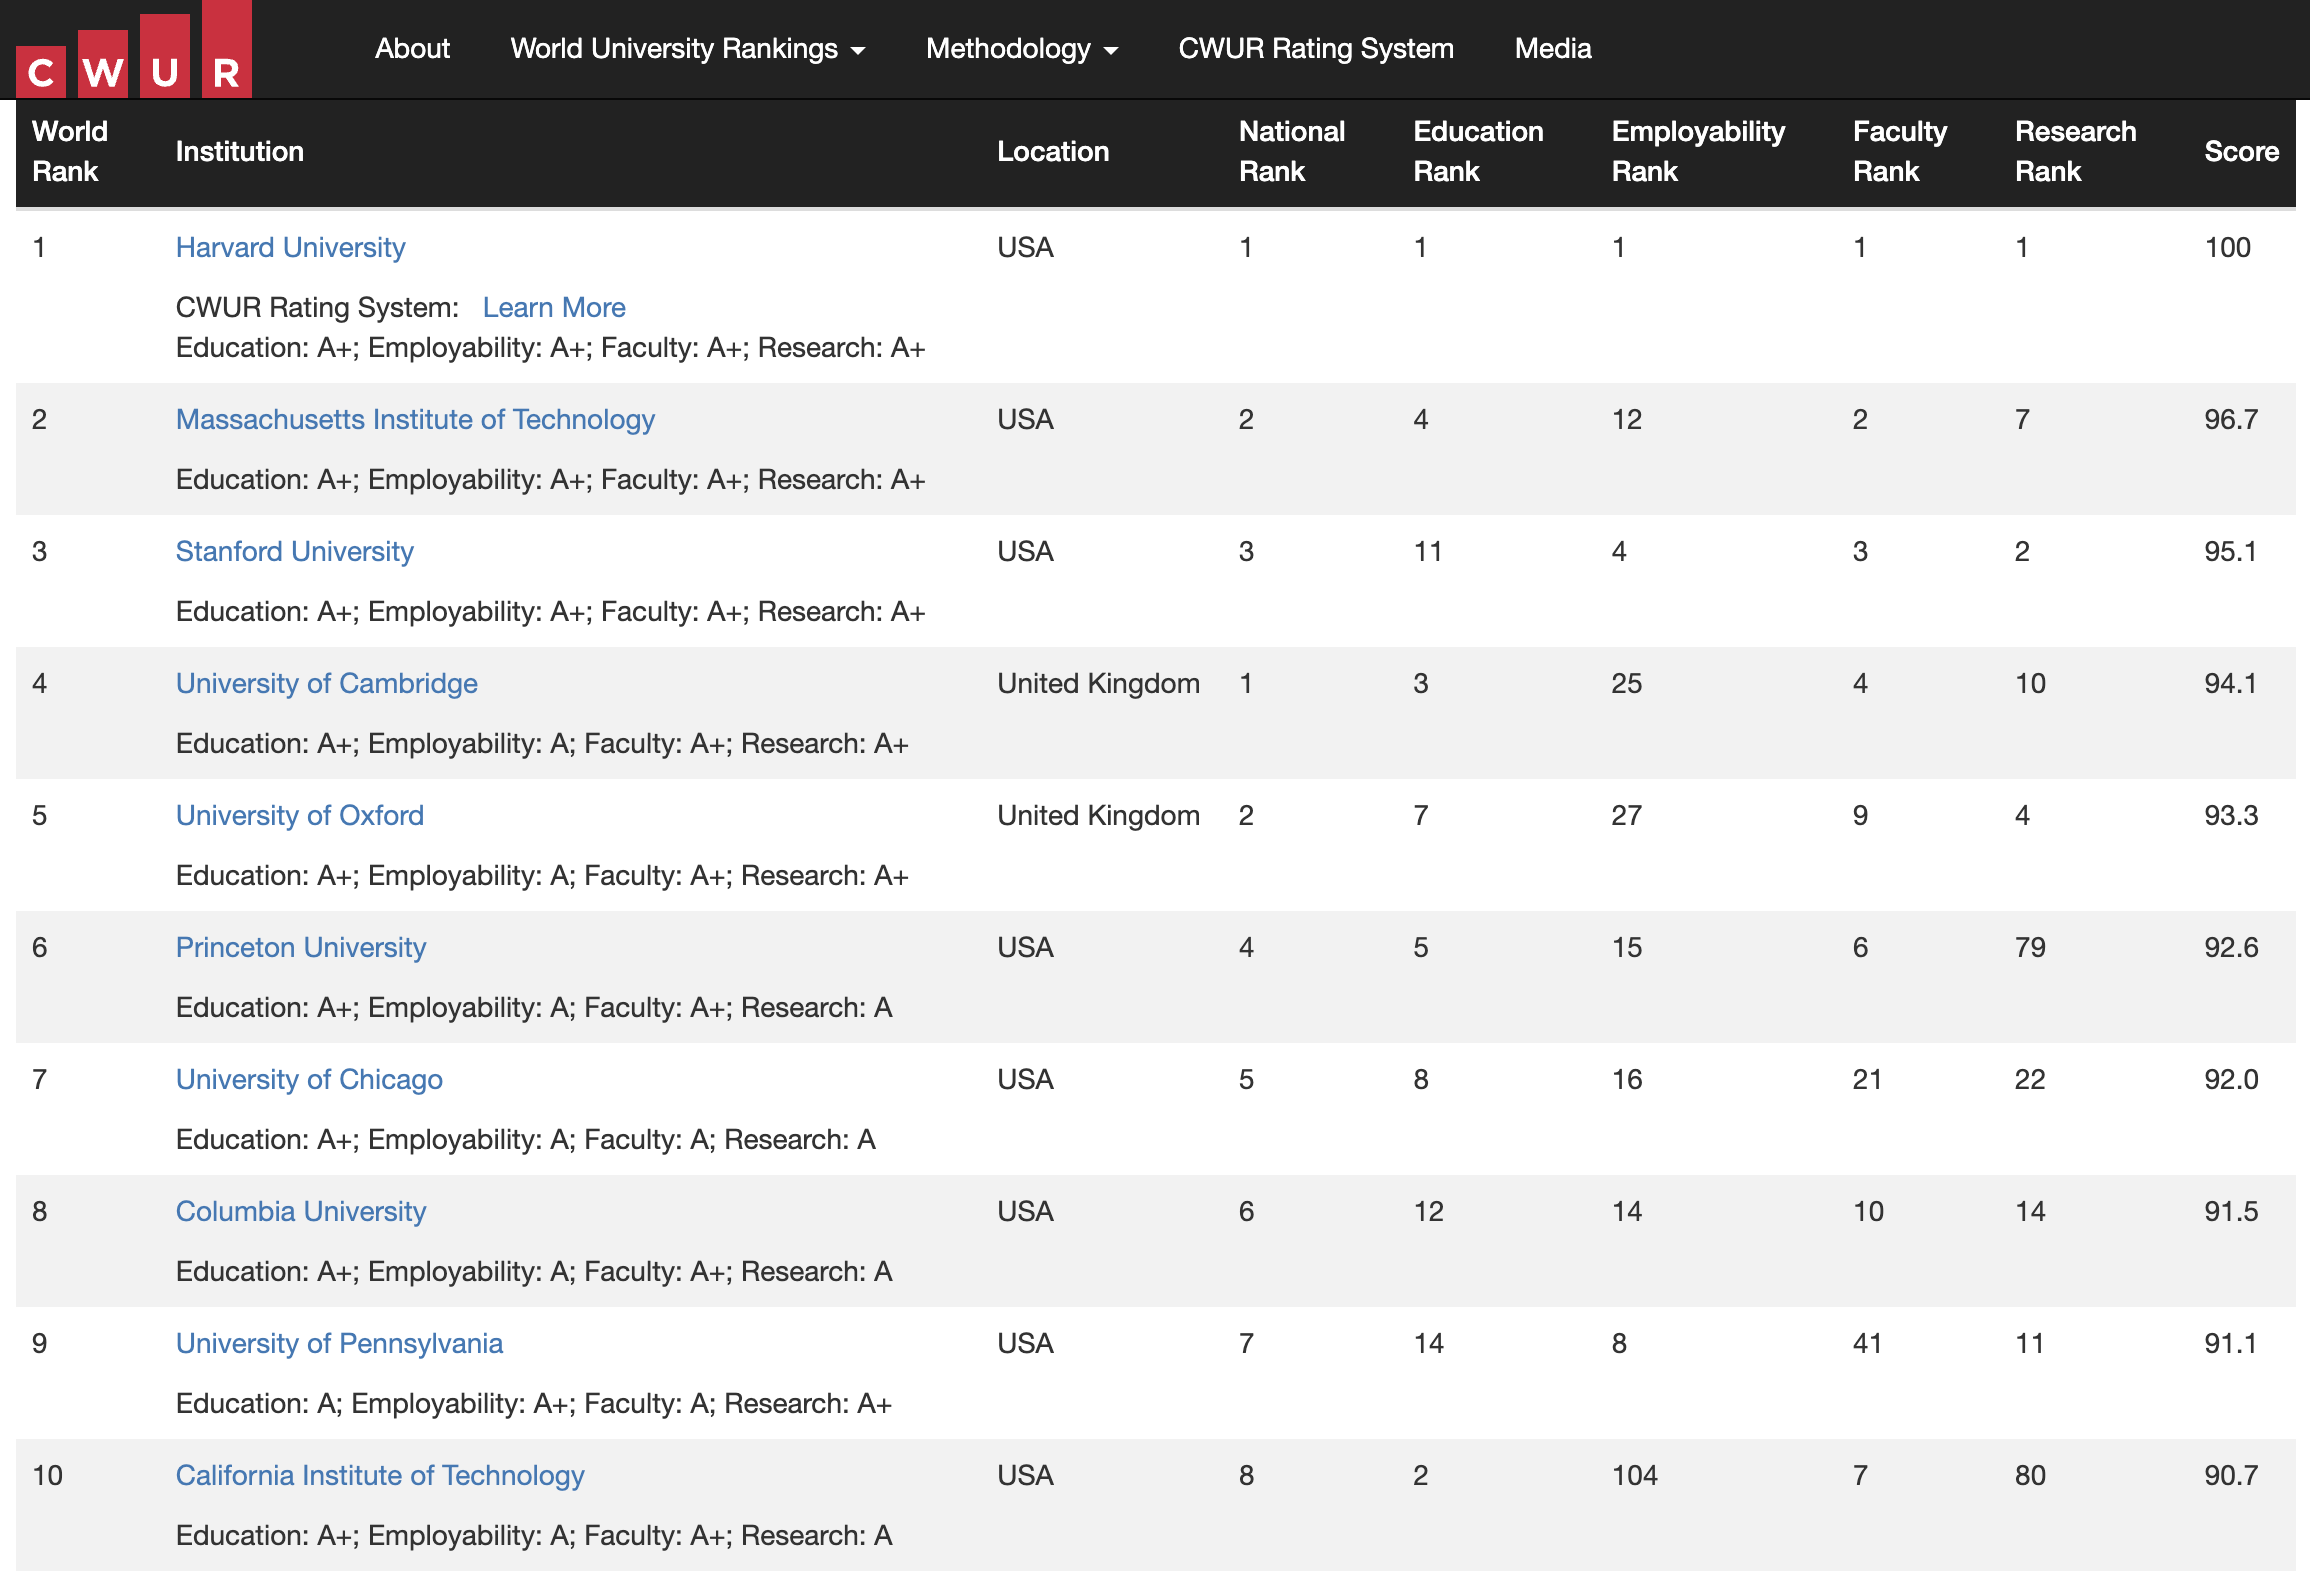
Task: Expand World University Rankings dropdown
Action: click(687, 48)
